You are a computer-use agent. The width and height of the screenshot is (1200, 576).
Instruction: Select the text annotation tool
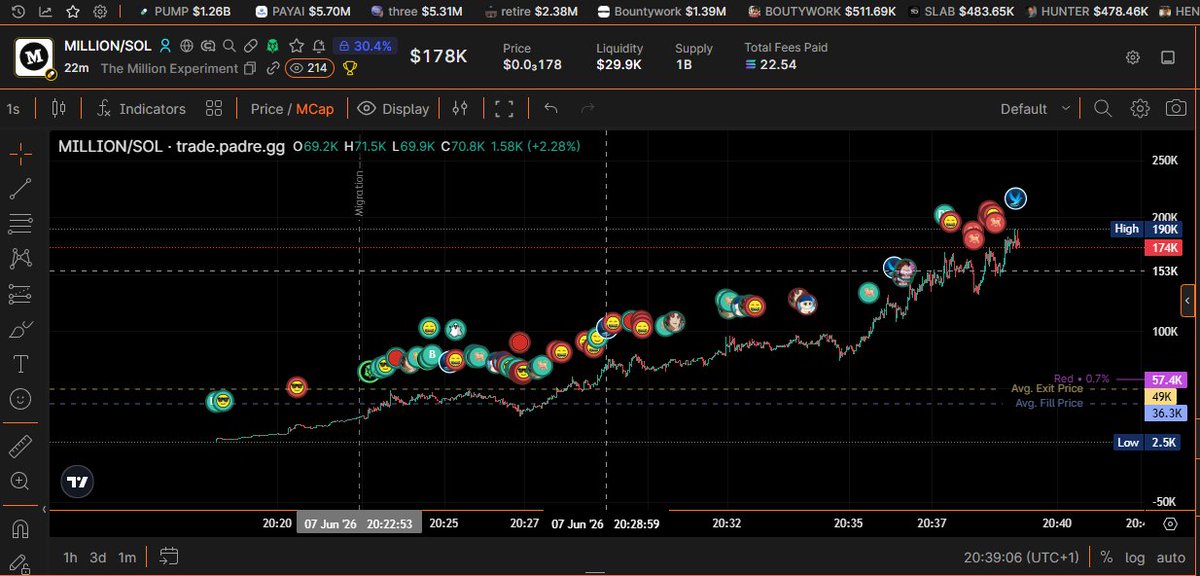point(20,364)
